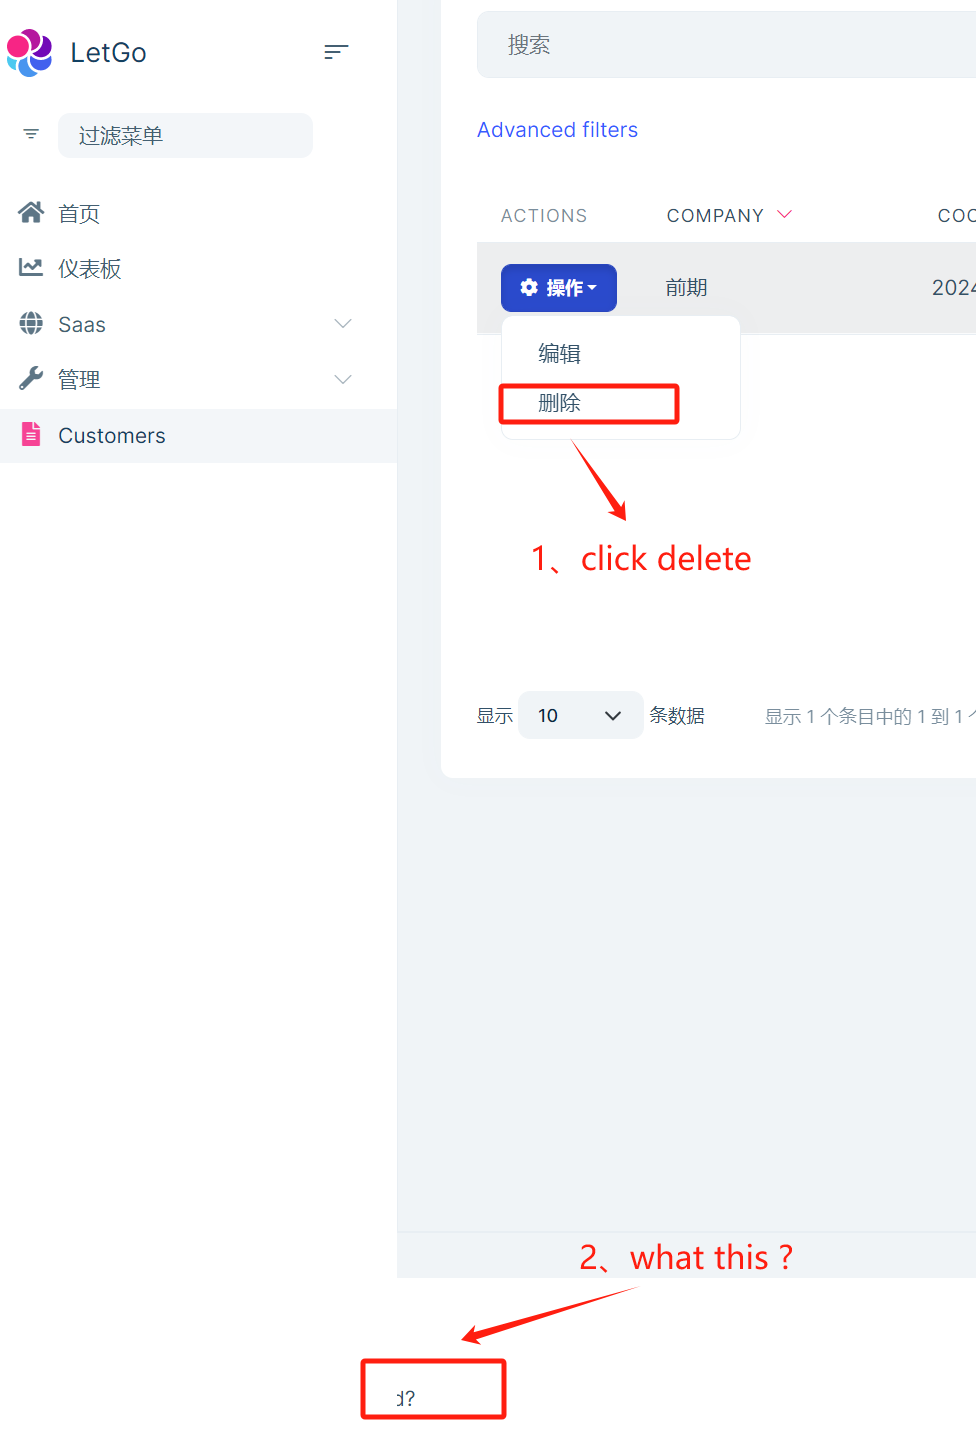Expand the 管理 submenu chevron
Viewport: 976px width, 1446px height.
343,379
